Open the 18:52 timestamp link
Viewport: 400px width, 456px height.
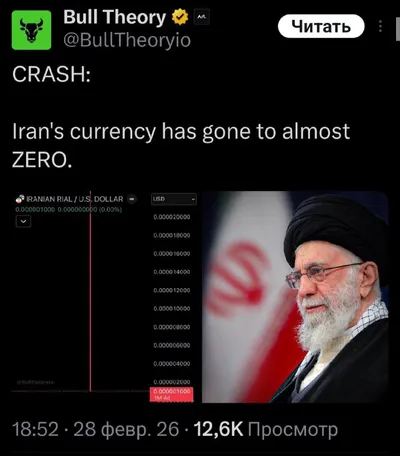coord(35,429)
